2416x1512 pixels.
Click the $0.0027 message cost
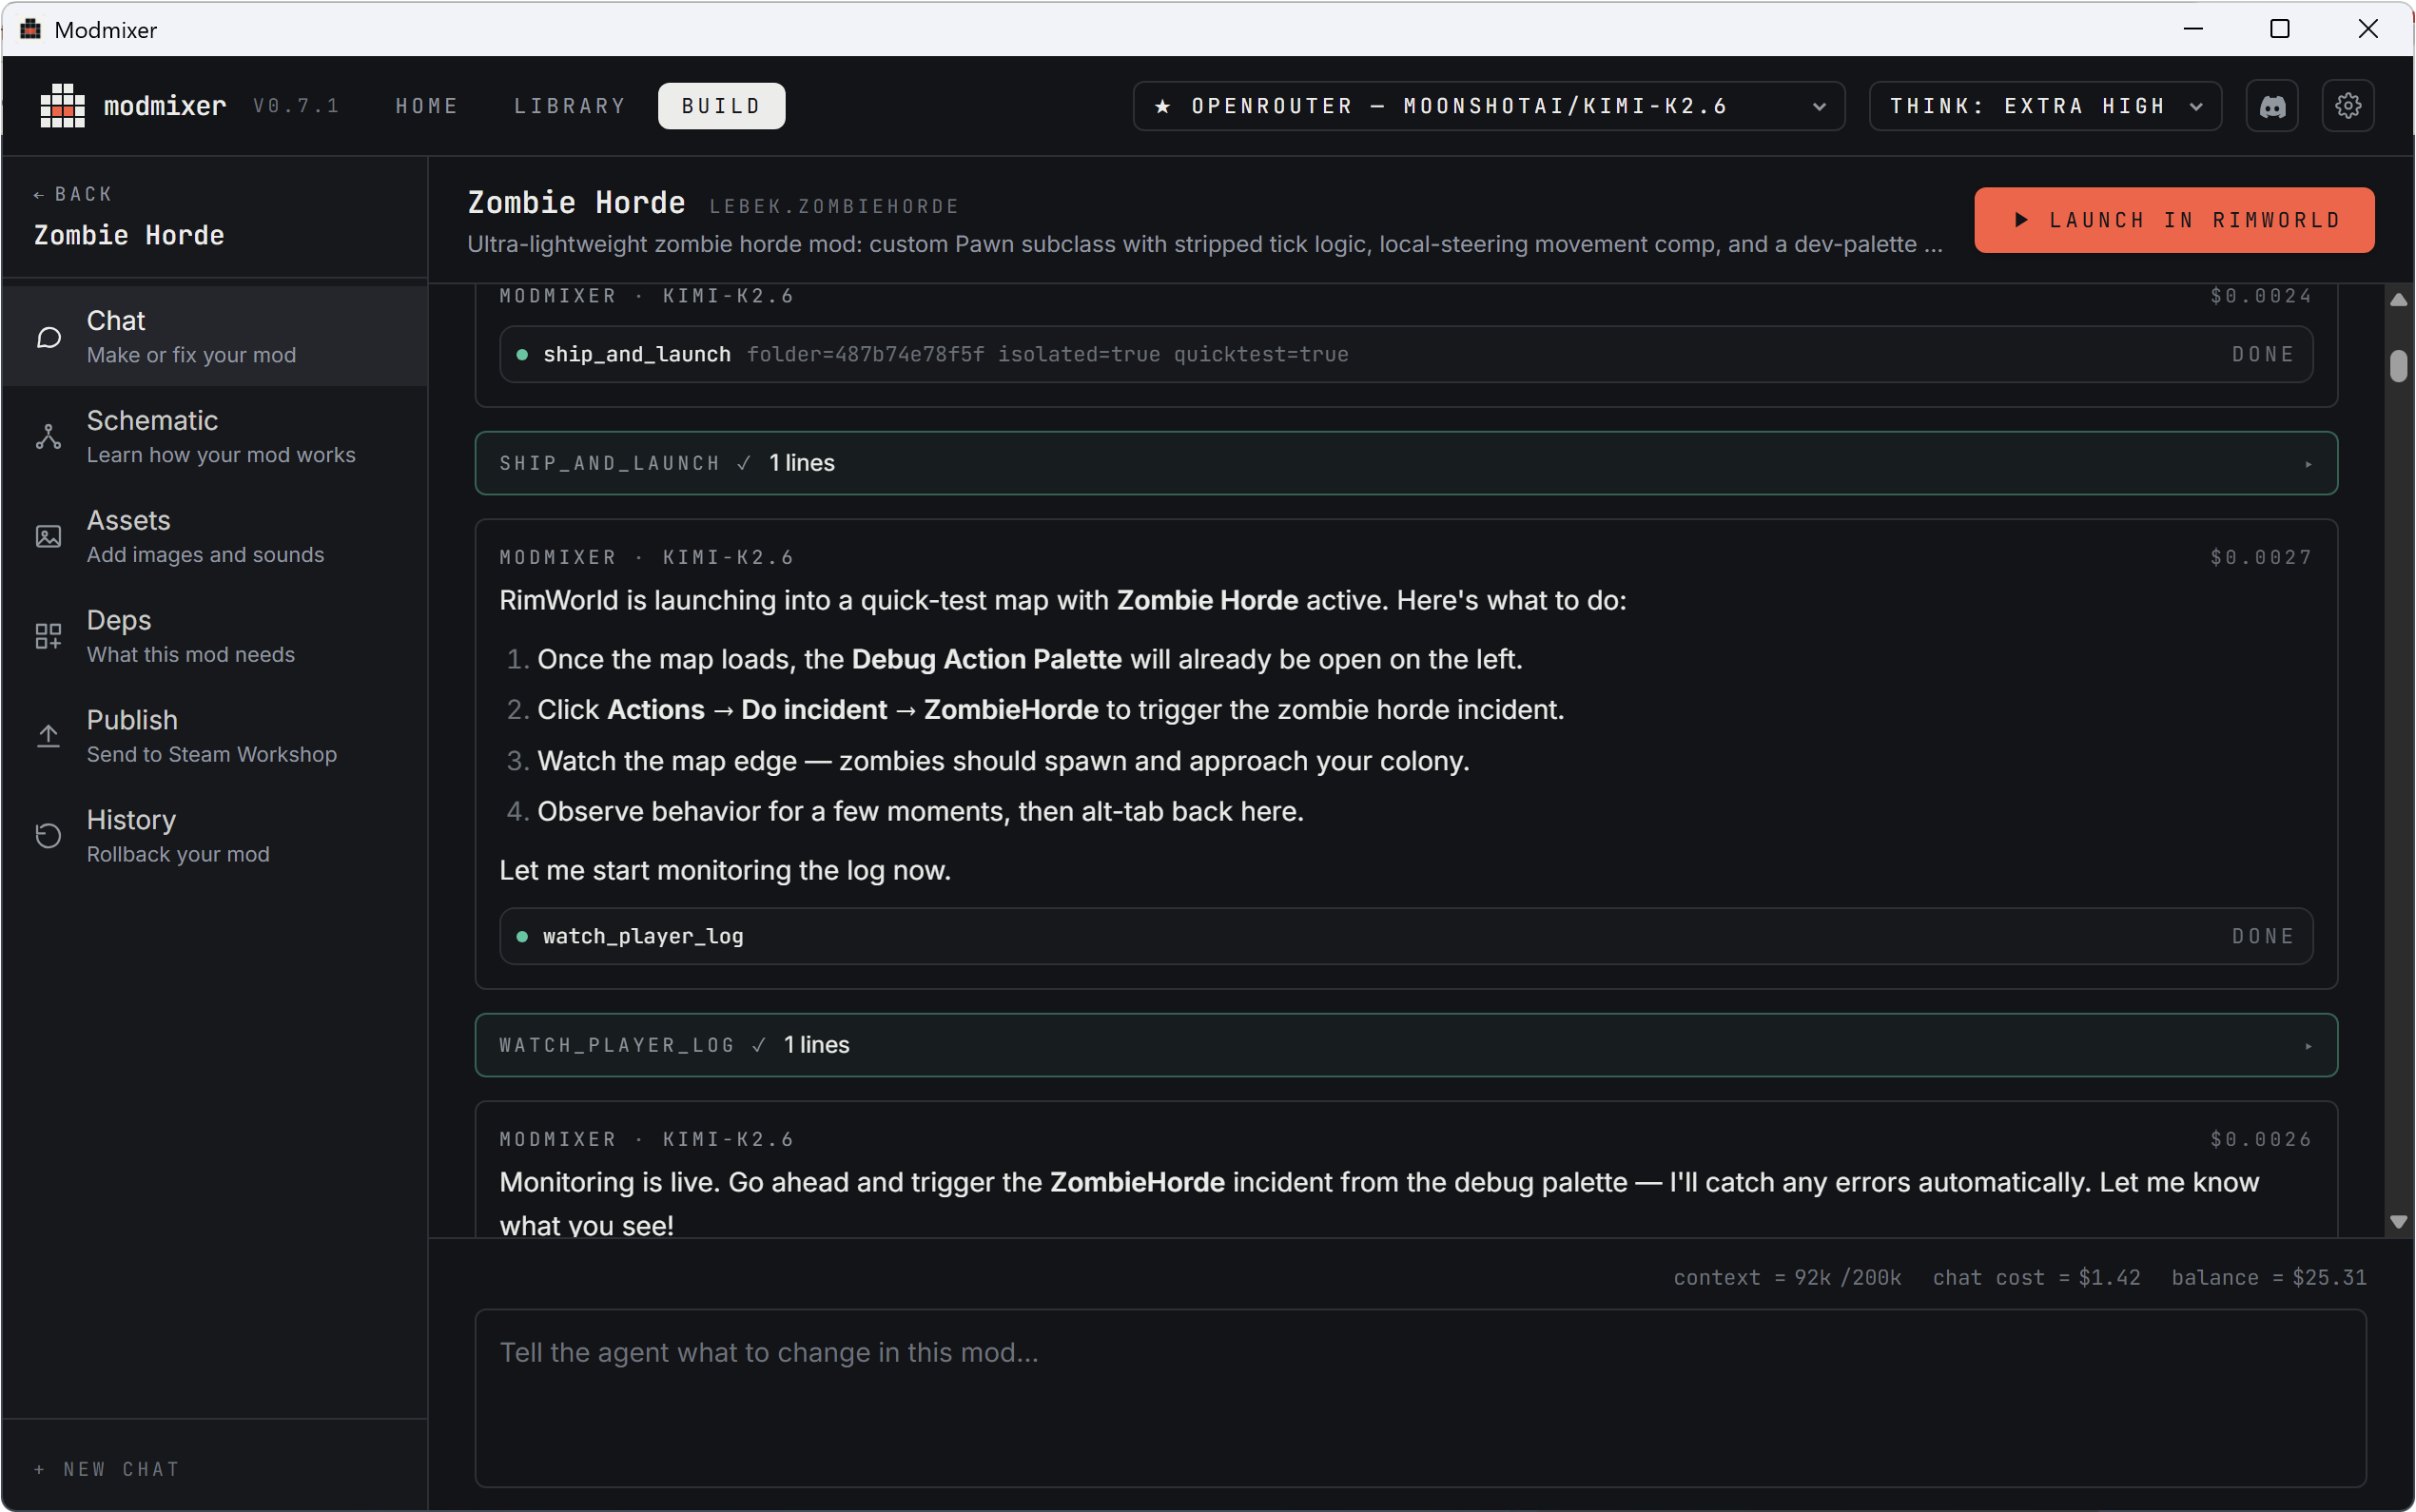pyautogui.click(x=2261, y=558)
